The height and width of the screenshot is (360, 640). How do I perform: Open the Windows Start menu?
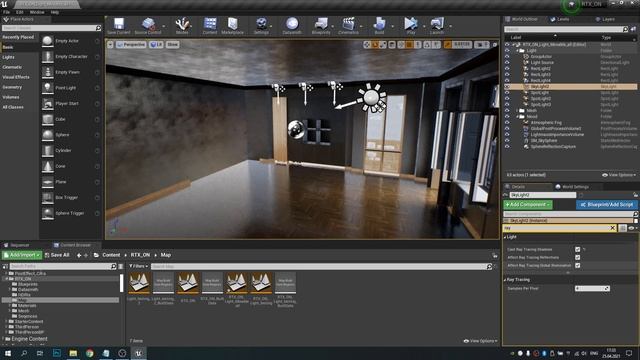click(8, 353)
